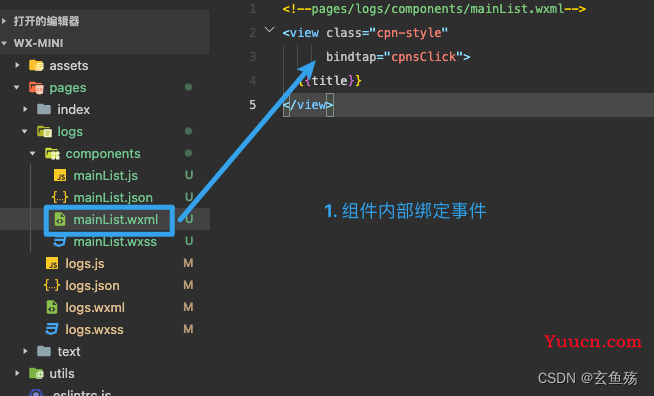Click the JS icon of mainList.js
Image resolution: width=654 pixels, height=396 pixels.
point(60,175)
